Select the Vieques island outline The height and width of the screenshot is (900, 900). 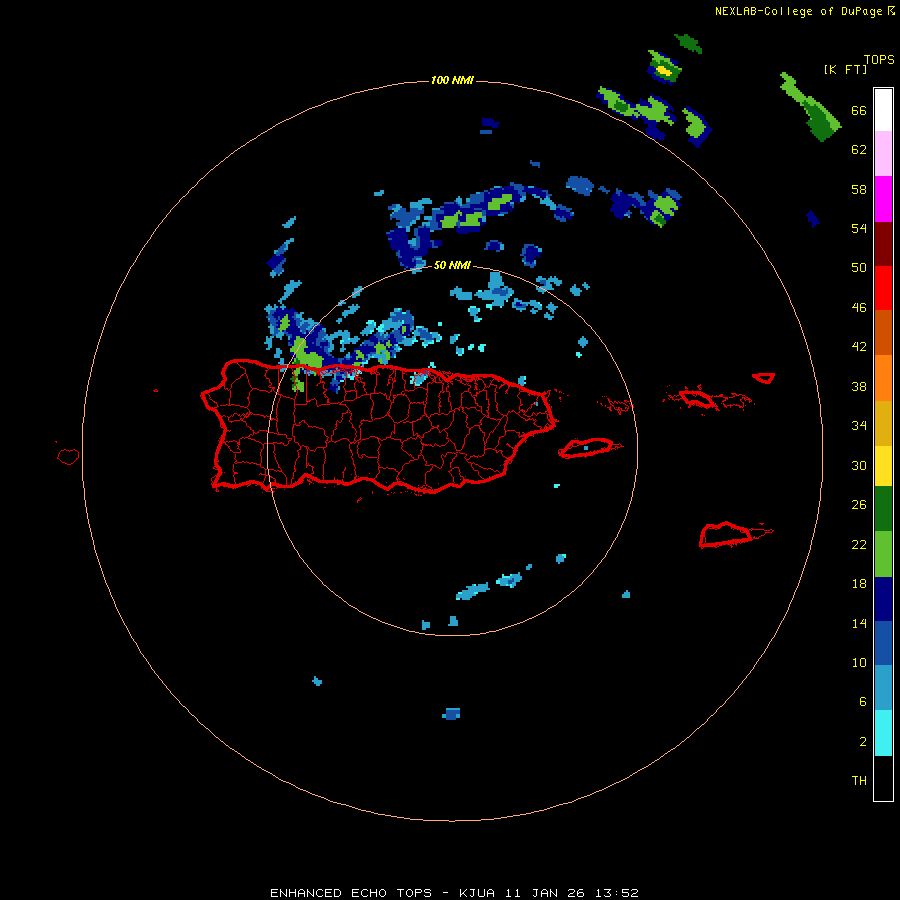point(590,447)
